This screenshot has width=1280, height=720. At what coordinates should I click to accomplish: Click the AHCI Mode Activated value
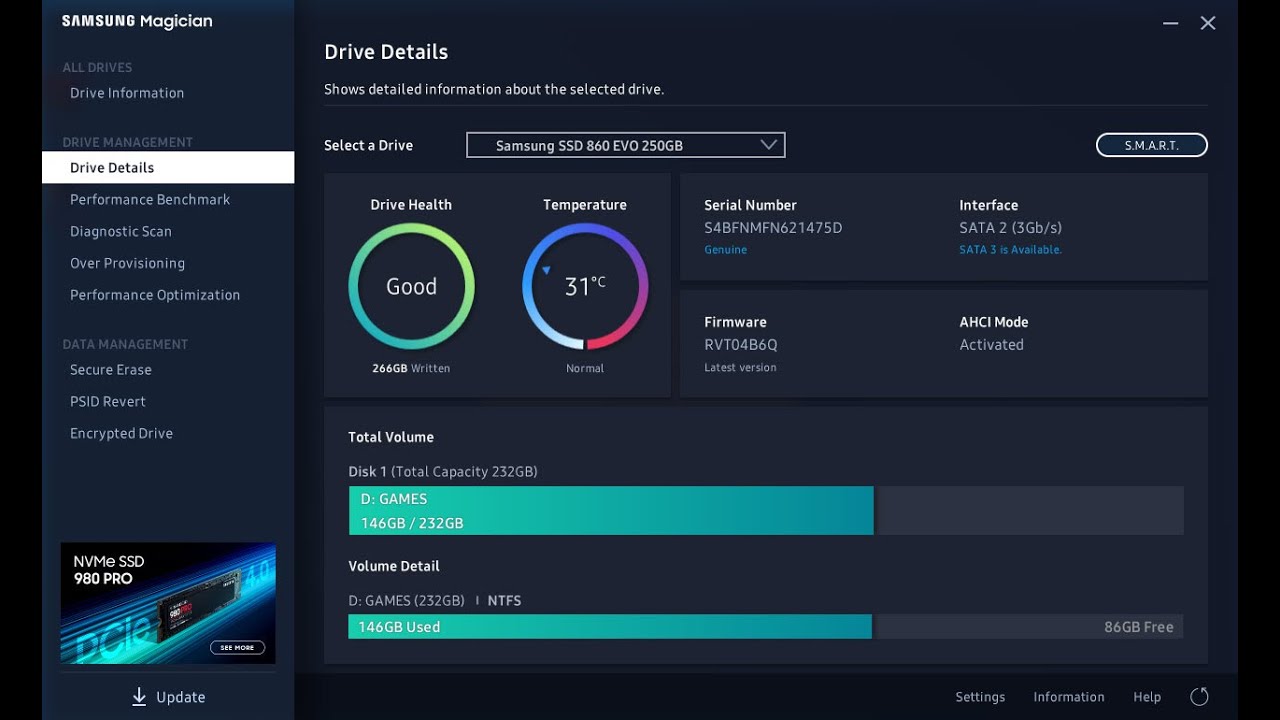pos(992,345)
